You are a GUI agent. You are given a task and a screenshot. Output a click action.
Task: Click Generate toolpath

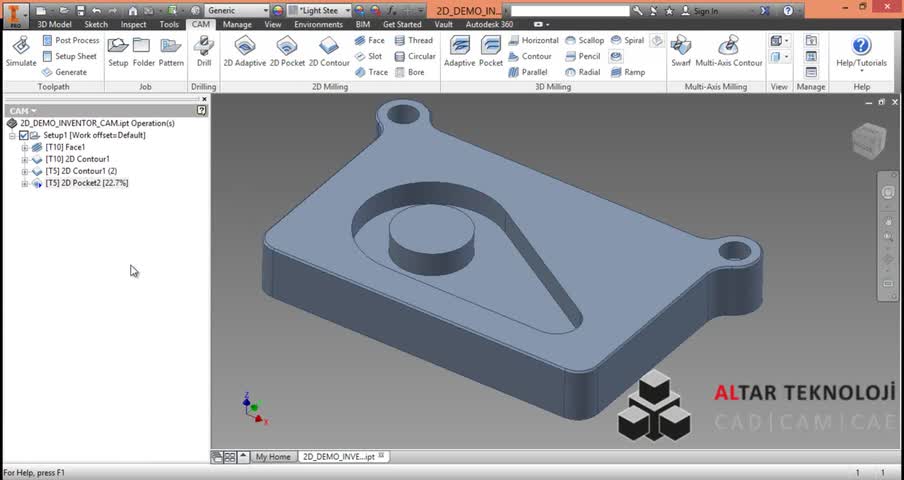pos(64,72)
